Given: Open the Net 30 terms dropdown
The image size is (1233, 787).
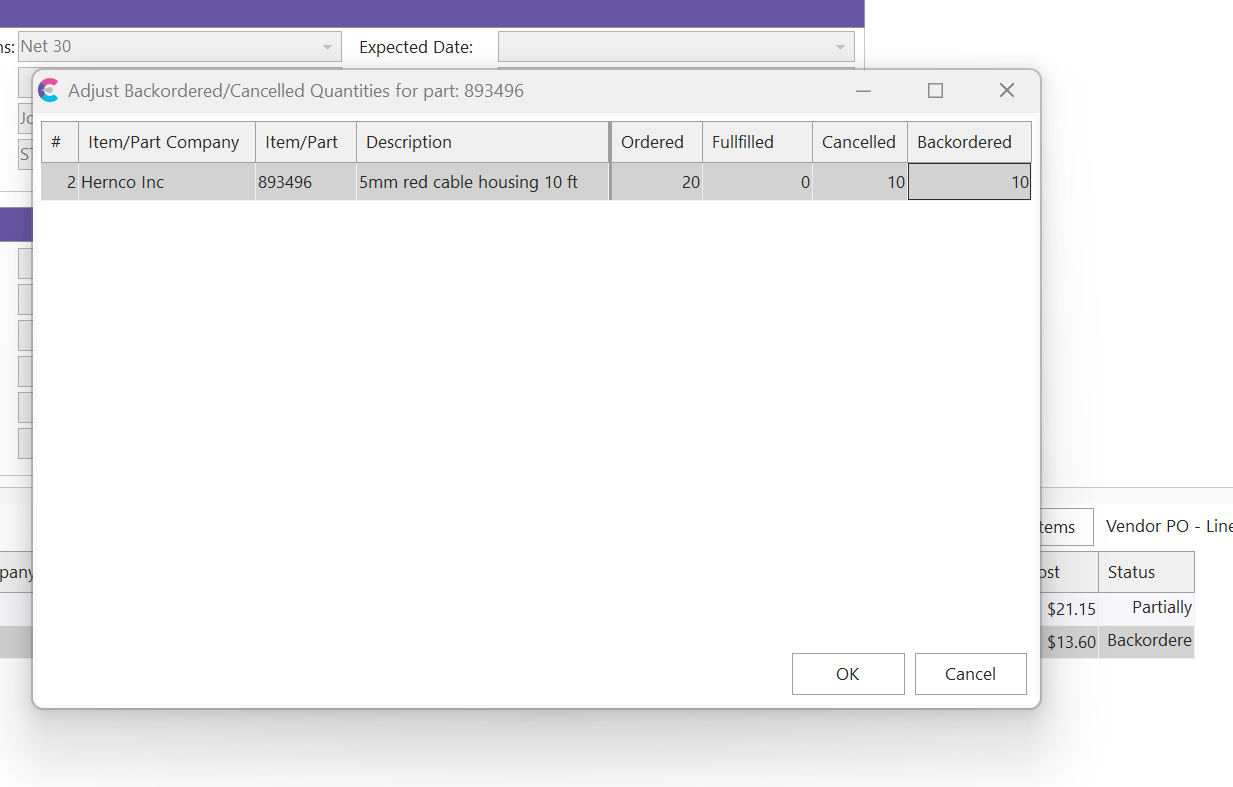Looking at the screenshot, I should [x=327, y=47].
